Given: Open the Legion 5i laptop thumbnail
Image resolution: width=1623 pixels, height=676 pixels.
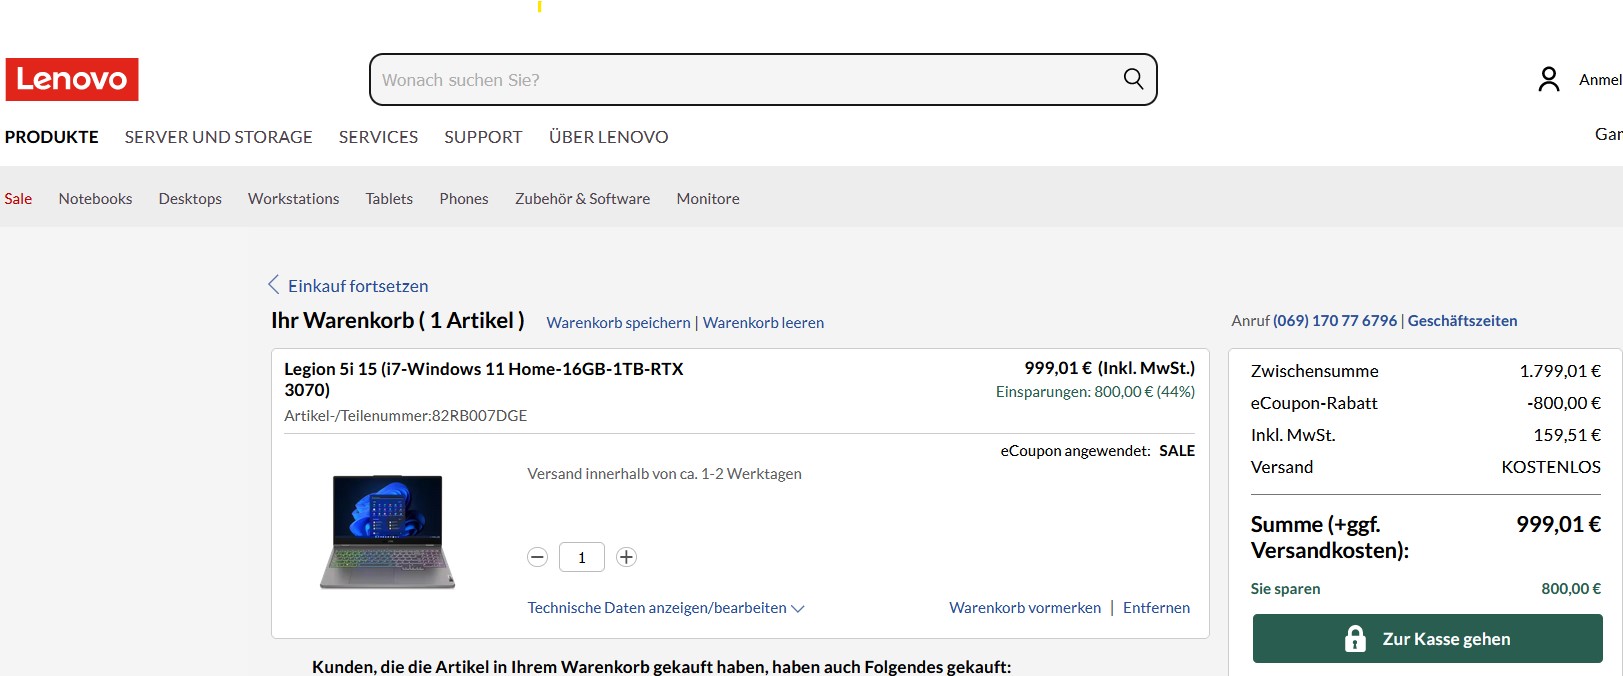Looking at the screenshot, I should click(x=387, y=531).
